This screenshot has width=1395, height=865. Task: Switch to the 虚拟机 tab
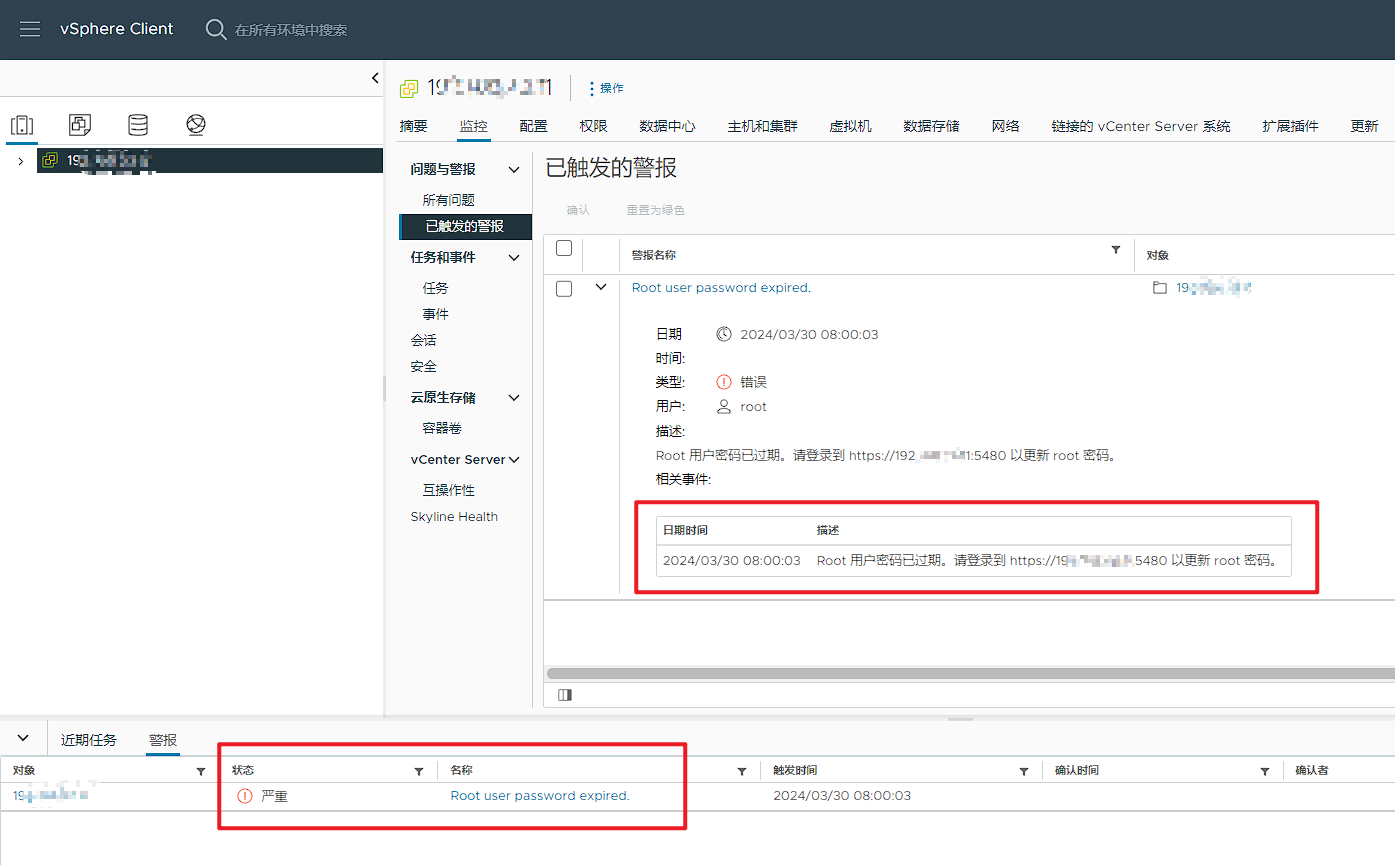[850, 126]
